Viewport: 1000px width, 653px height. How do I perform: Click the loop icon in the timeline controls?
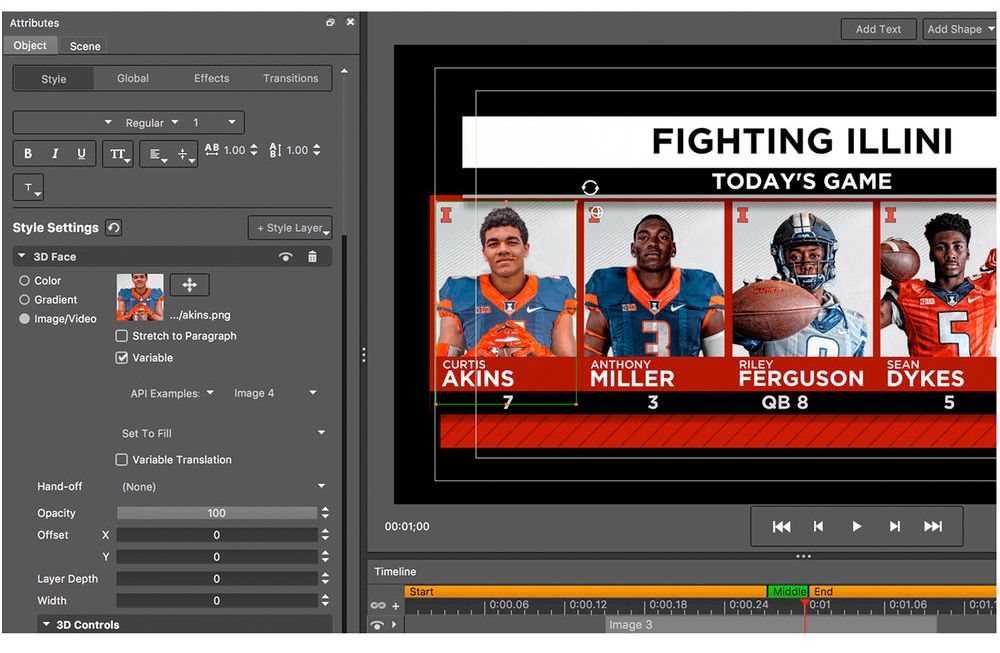coord(379,605)
